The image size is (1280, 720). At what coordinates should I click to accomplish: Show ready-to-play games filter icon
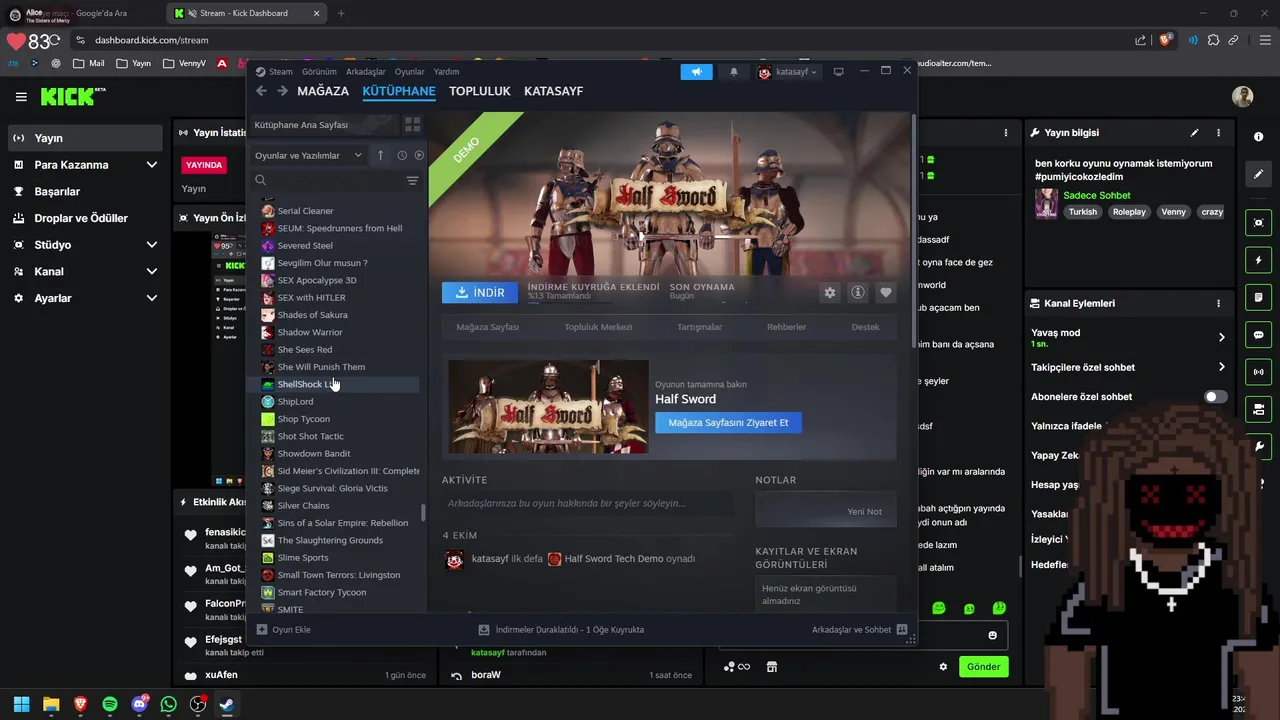(419, 155)
